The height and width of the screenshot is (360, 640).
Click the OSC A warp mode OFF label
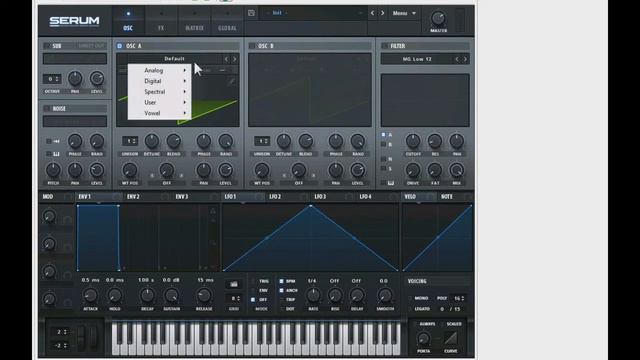(167, 183)
